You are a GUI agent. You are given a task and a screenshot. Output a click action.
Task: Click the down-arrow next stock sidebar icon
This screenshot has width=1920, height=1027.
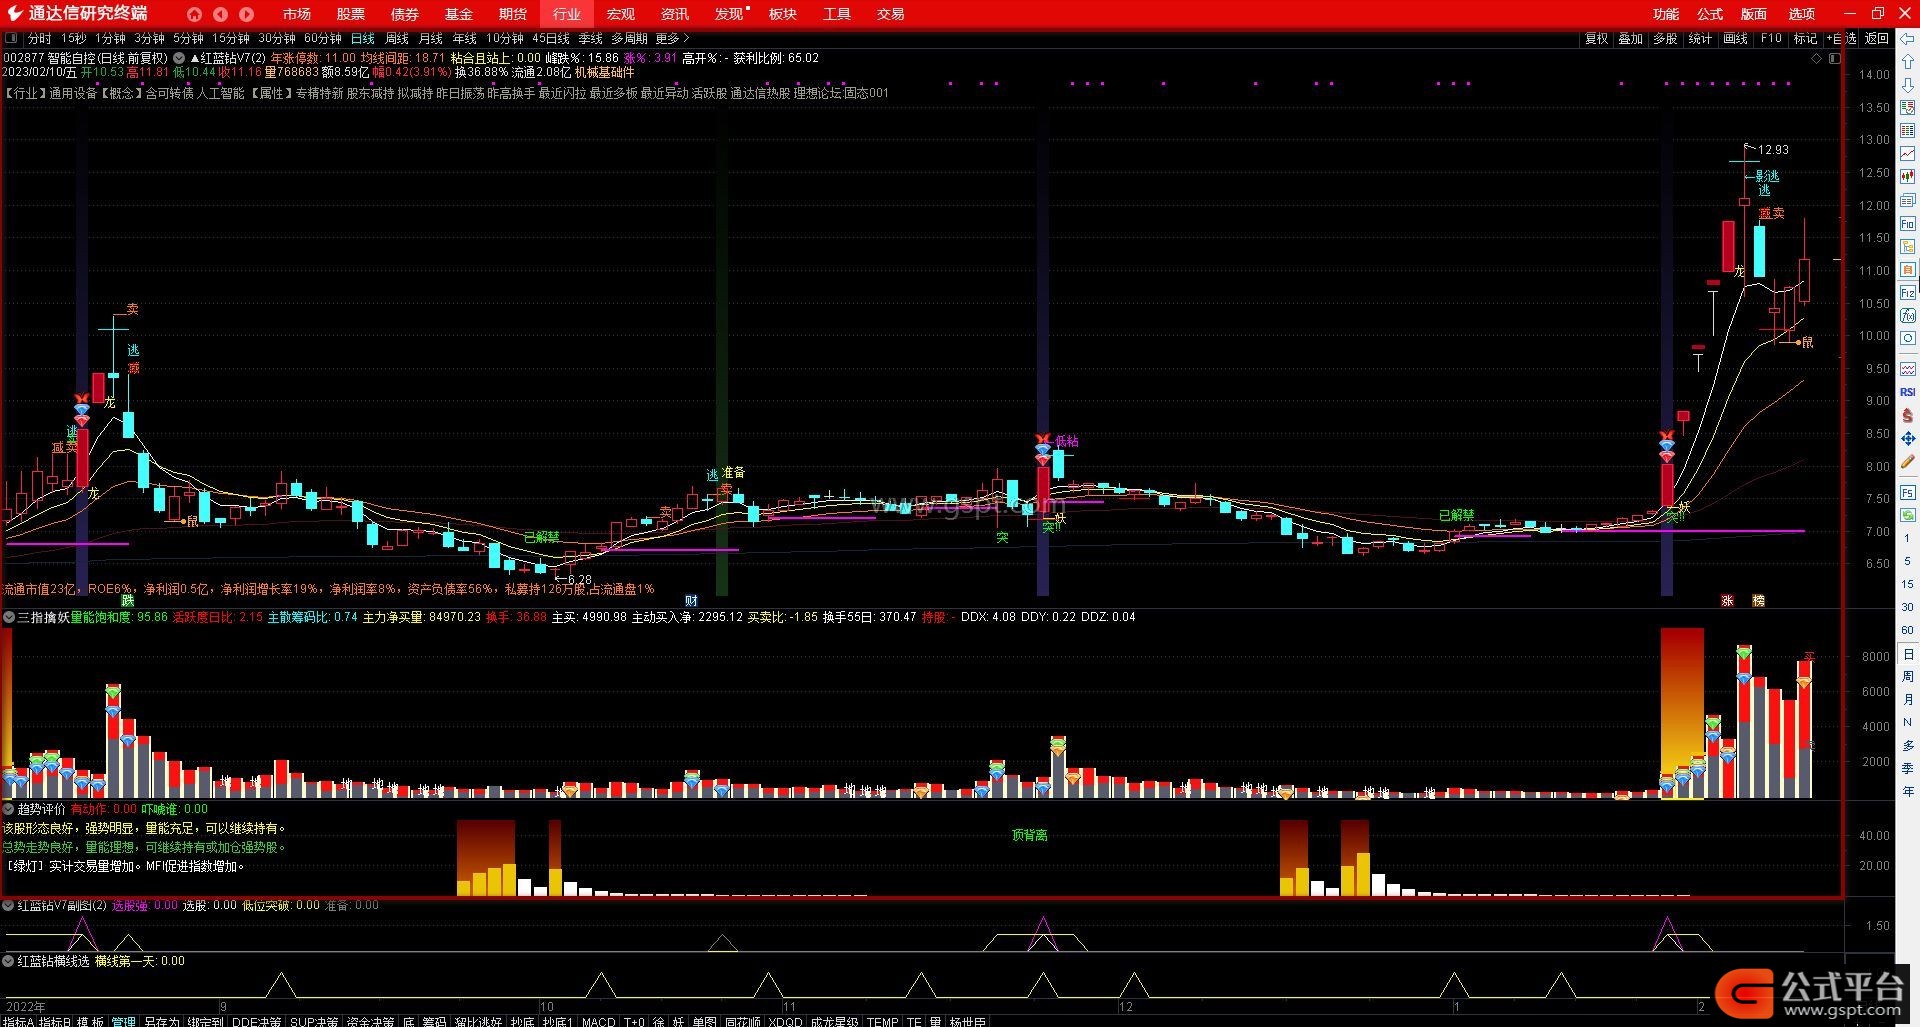pos(1908,86)
